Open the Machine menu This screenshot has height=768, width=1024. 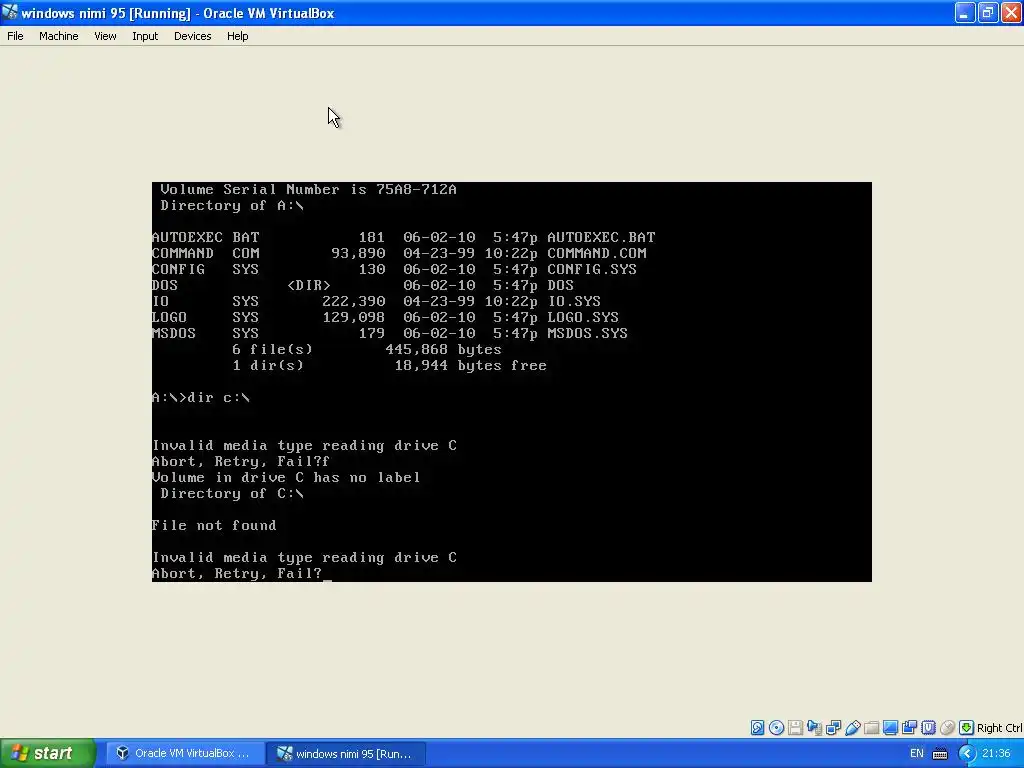[59, 36]
